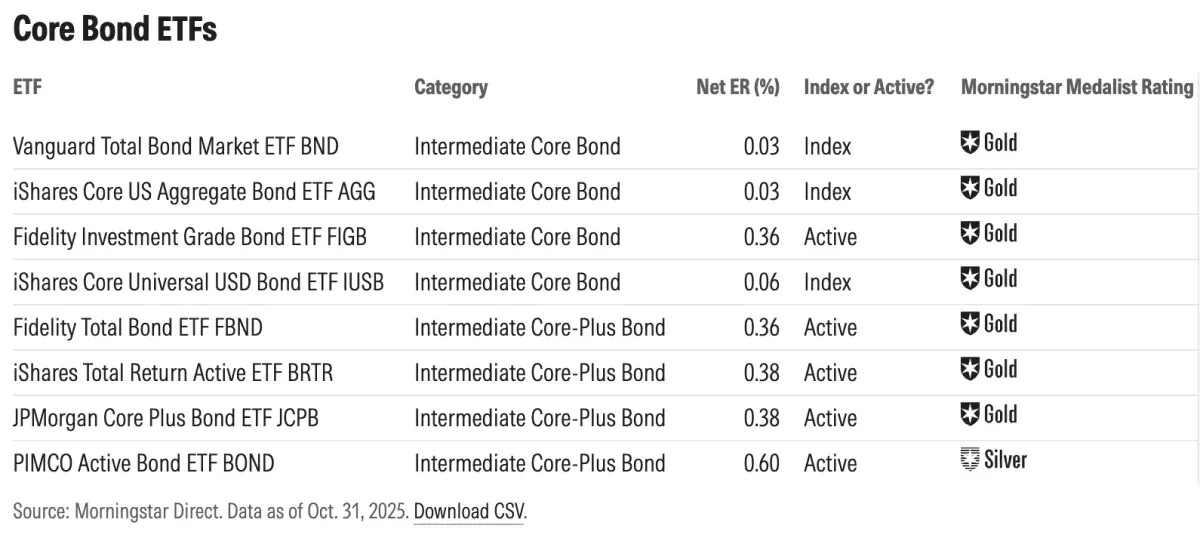Viewport: 1200px width, 534px height.
Task: Click Silver medal icon for PIMCO BOND
Action: pyautogui.click(x=970, y=460)
